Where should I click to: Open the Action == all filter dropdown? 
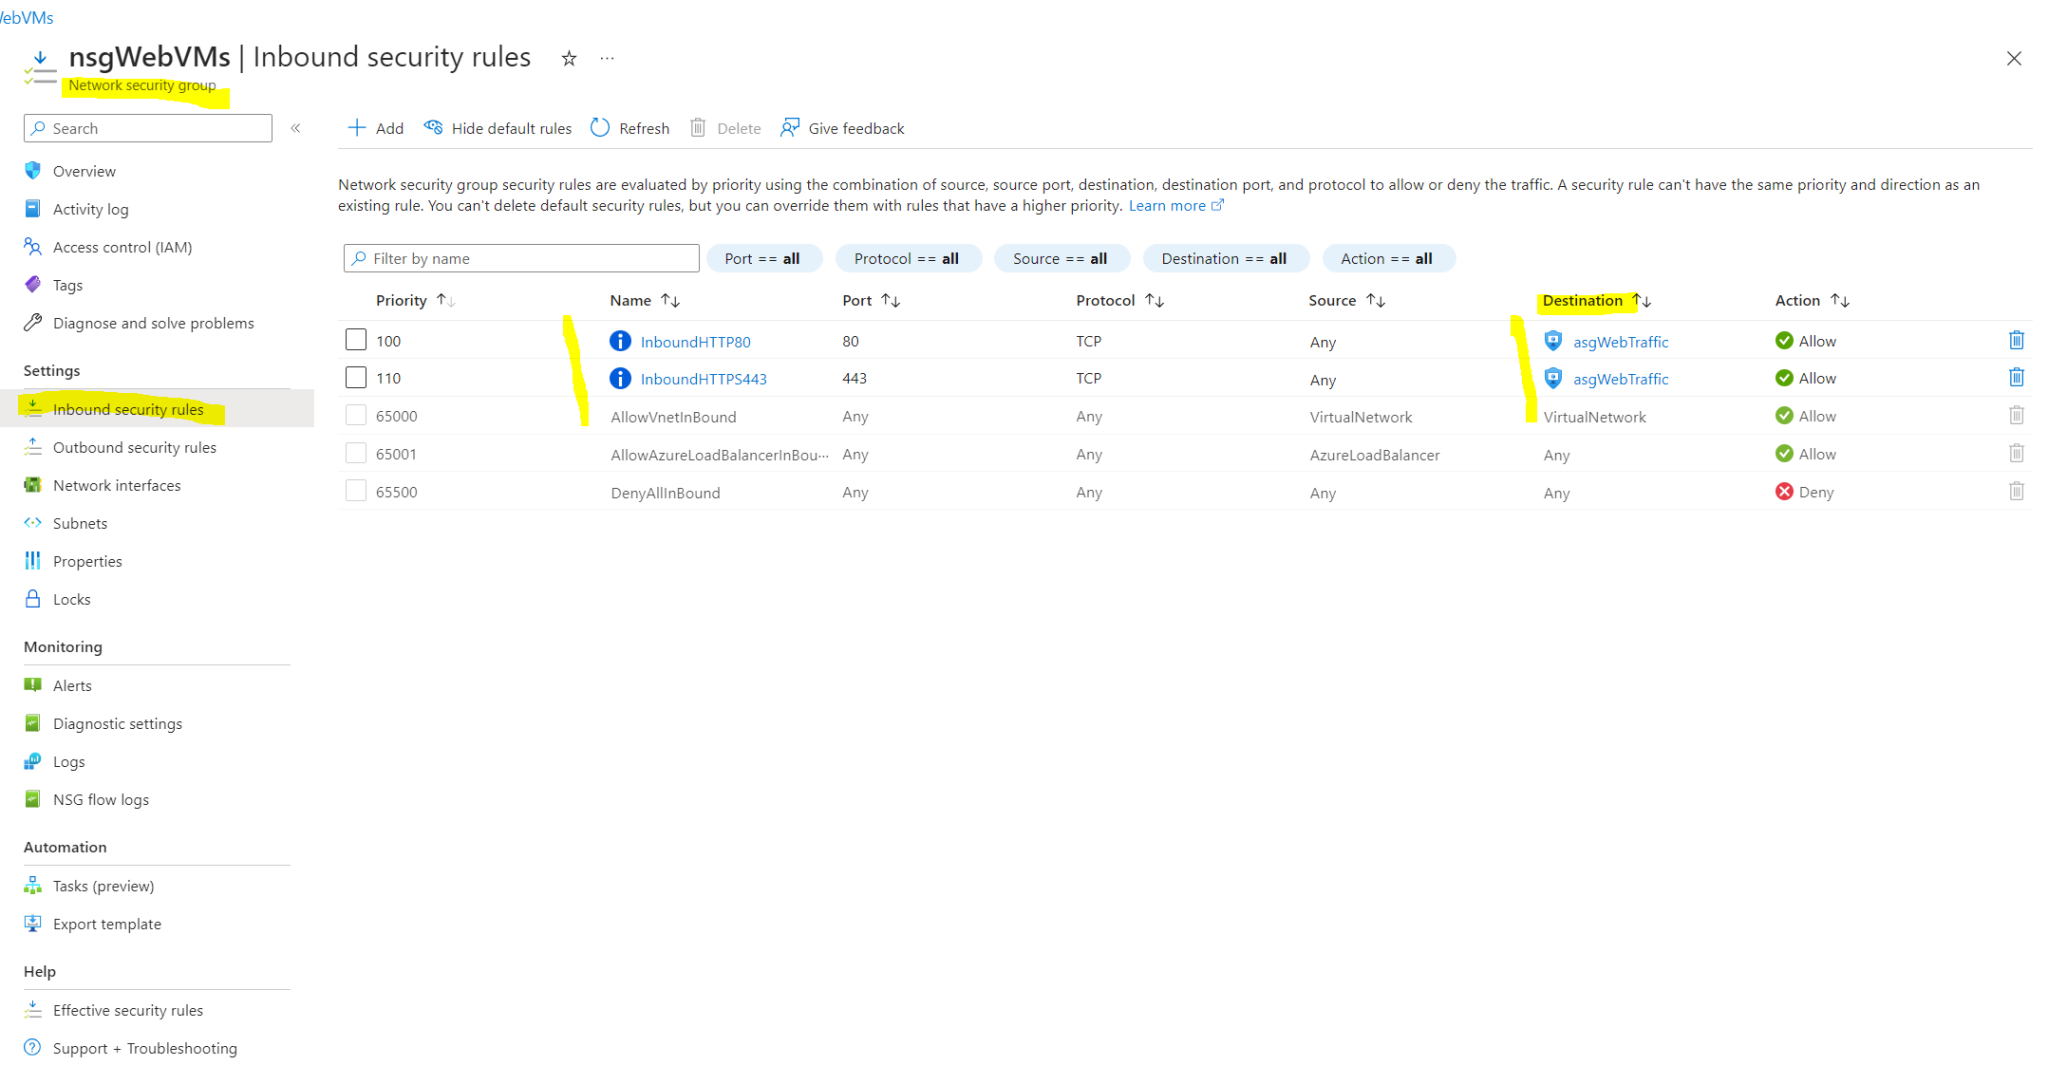pyautogui.click(x=1388, y=258)
